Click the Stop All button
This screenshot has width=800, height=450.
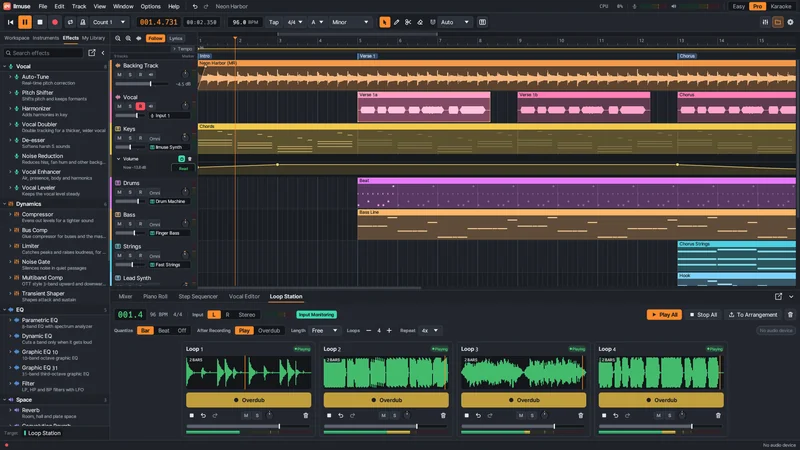coord(703,315)
